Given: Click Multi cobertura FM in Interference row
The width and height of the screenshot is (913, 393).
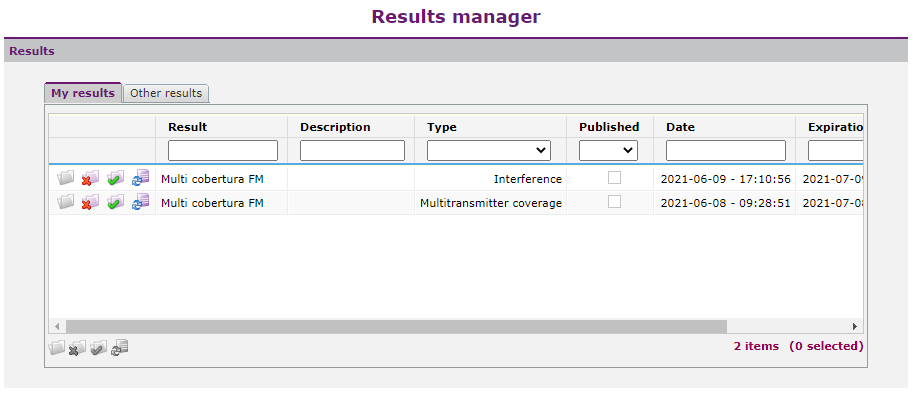Looking at the screenshot, I should tap(212, 179).
